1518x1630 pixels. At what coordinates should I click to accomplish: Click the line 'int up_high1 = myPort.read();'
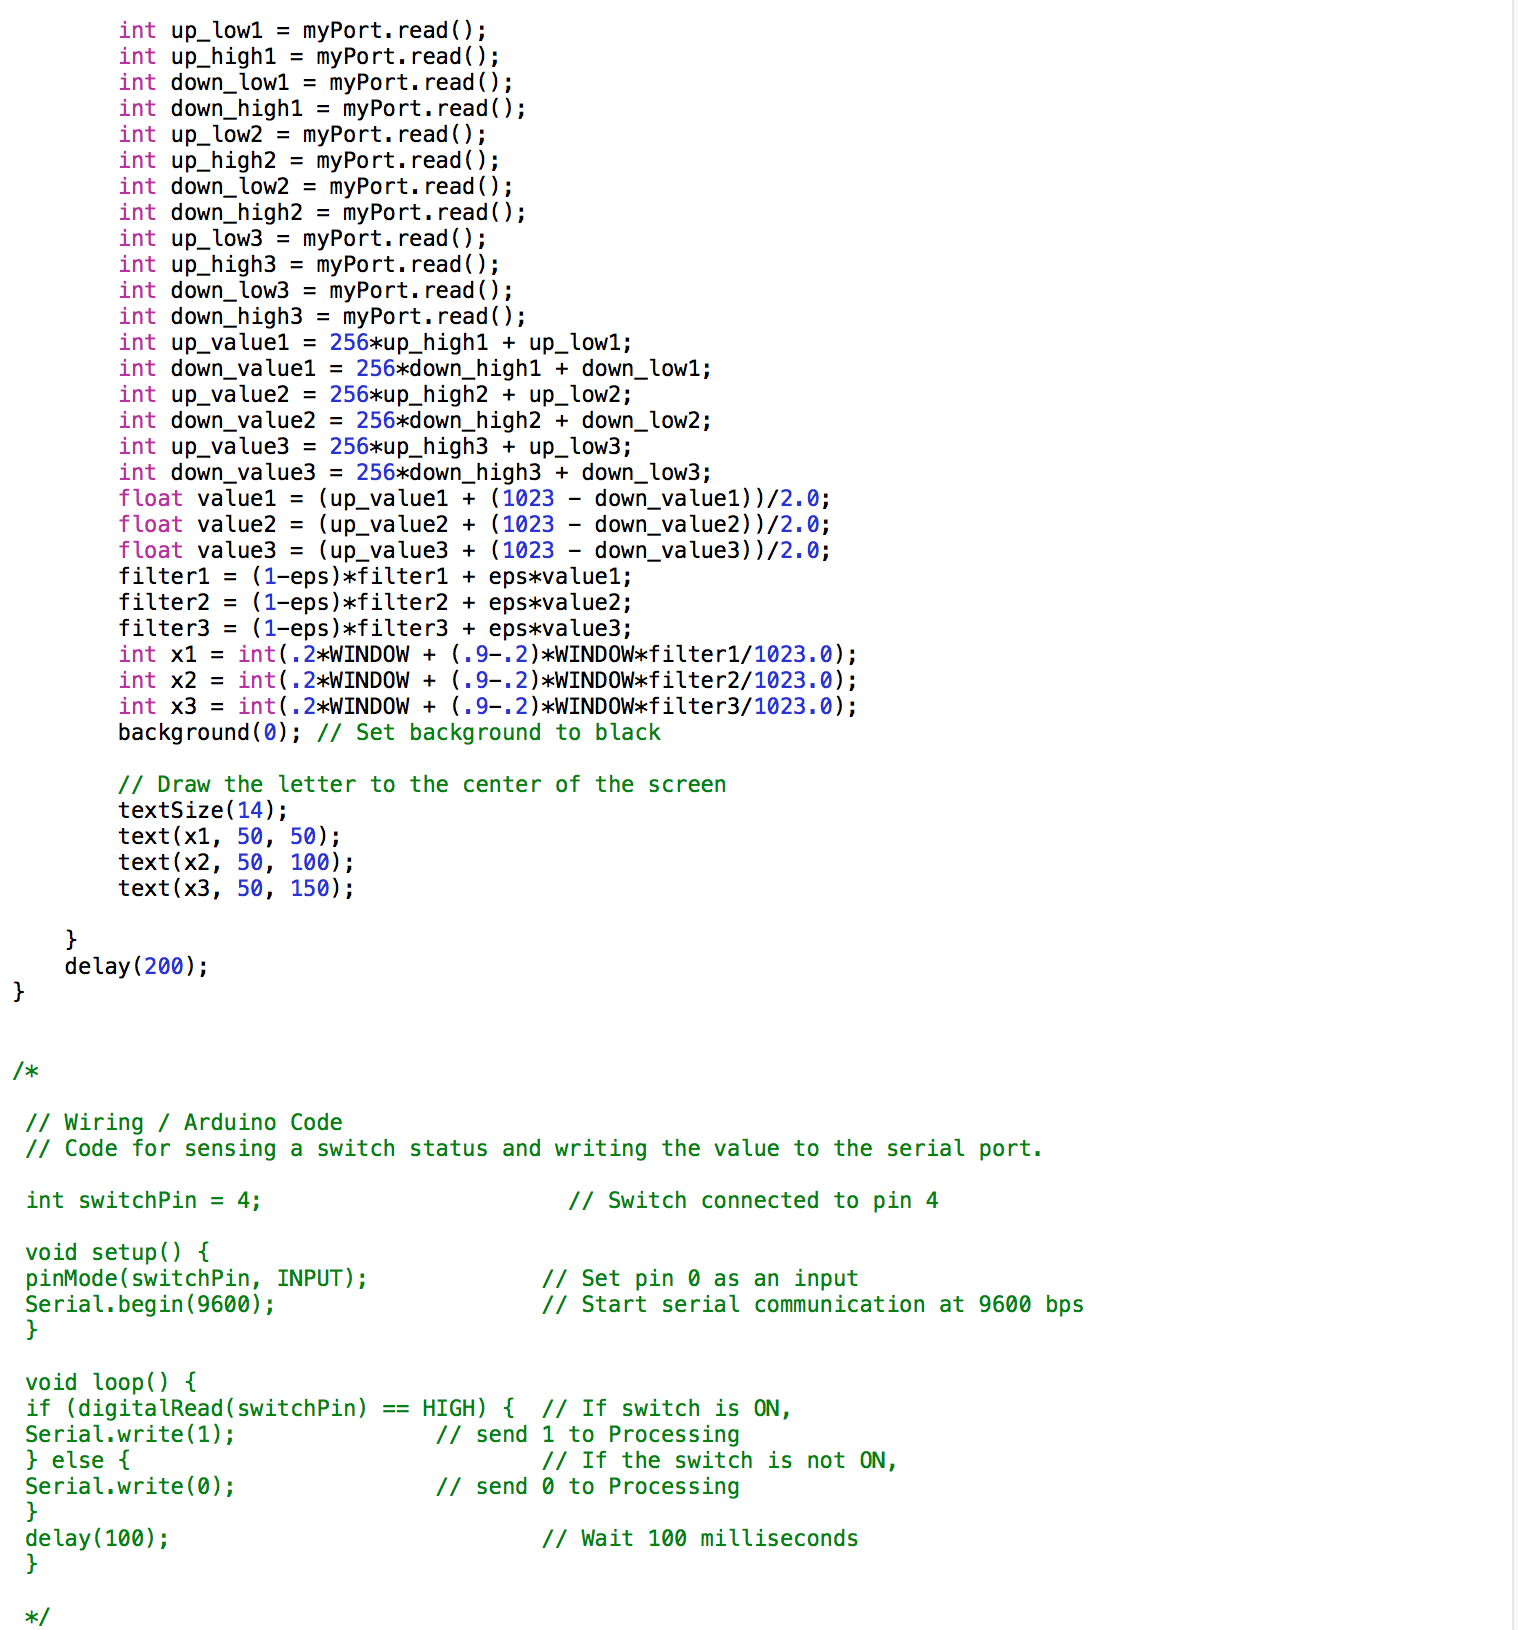(x=309, y=57)
